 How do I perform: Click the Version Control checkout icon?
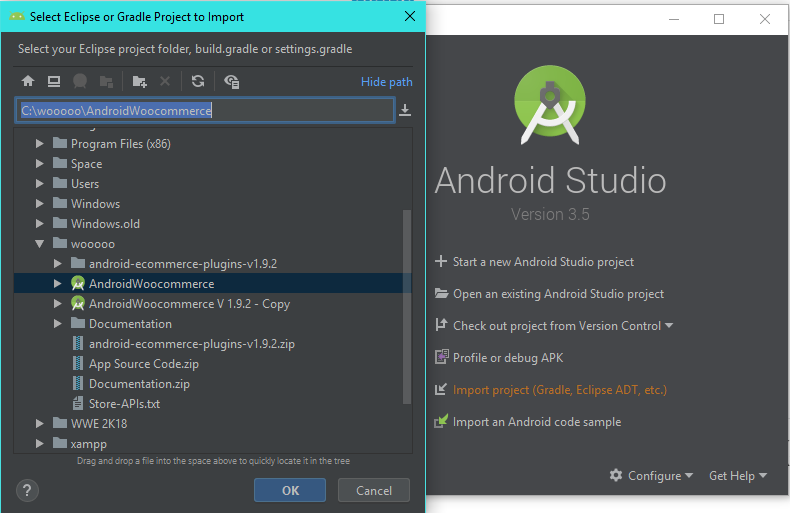click(x=441, y=325)
